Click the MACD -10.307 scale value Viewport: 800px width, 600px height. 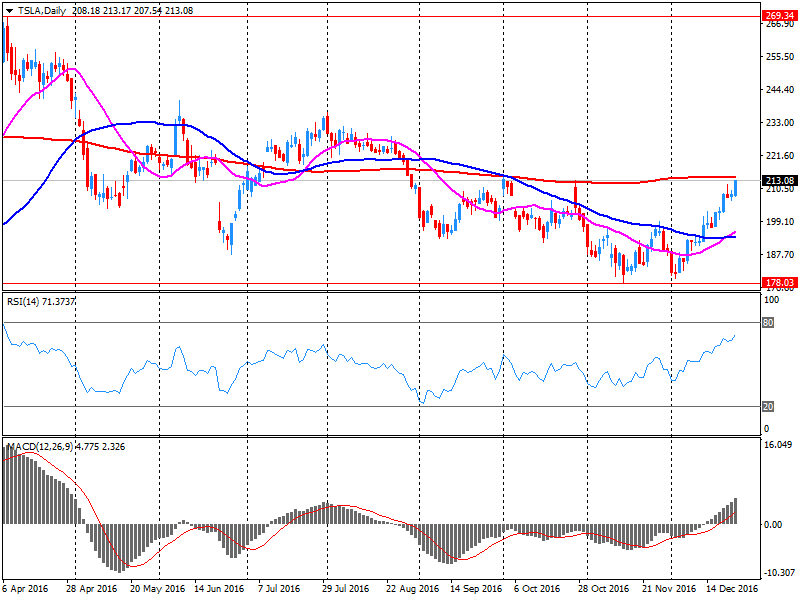(x=777, y=572)
